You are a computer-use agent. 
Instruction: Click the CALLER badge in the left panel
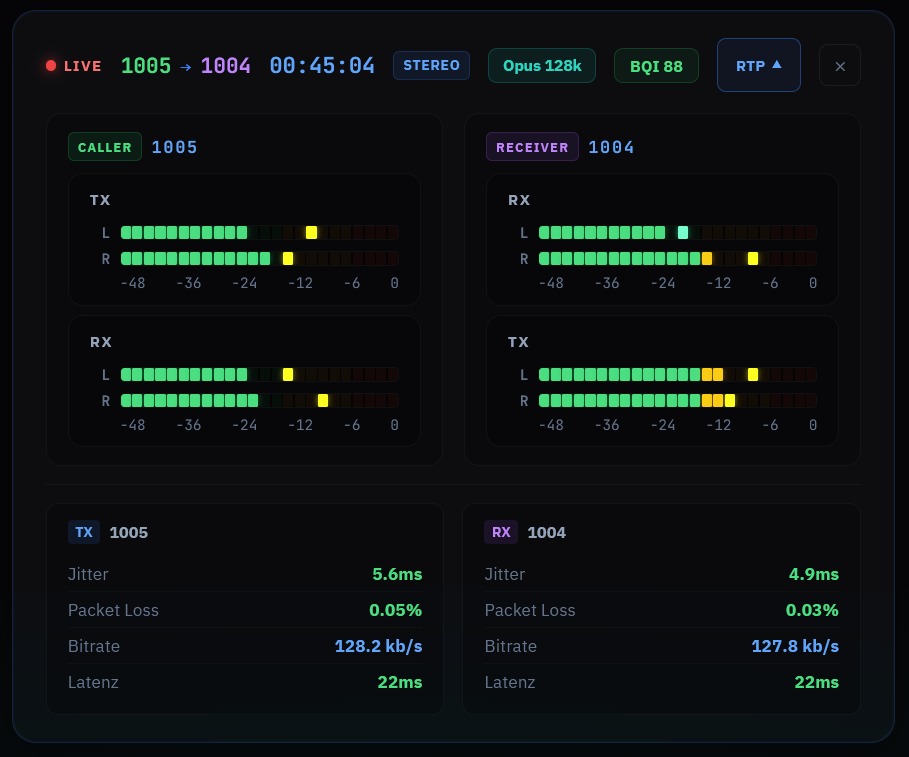(x=105, y=146)
